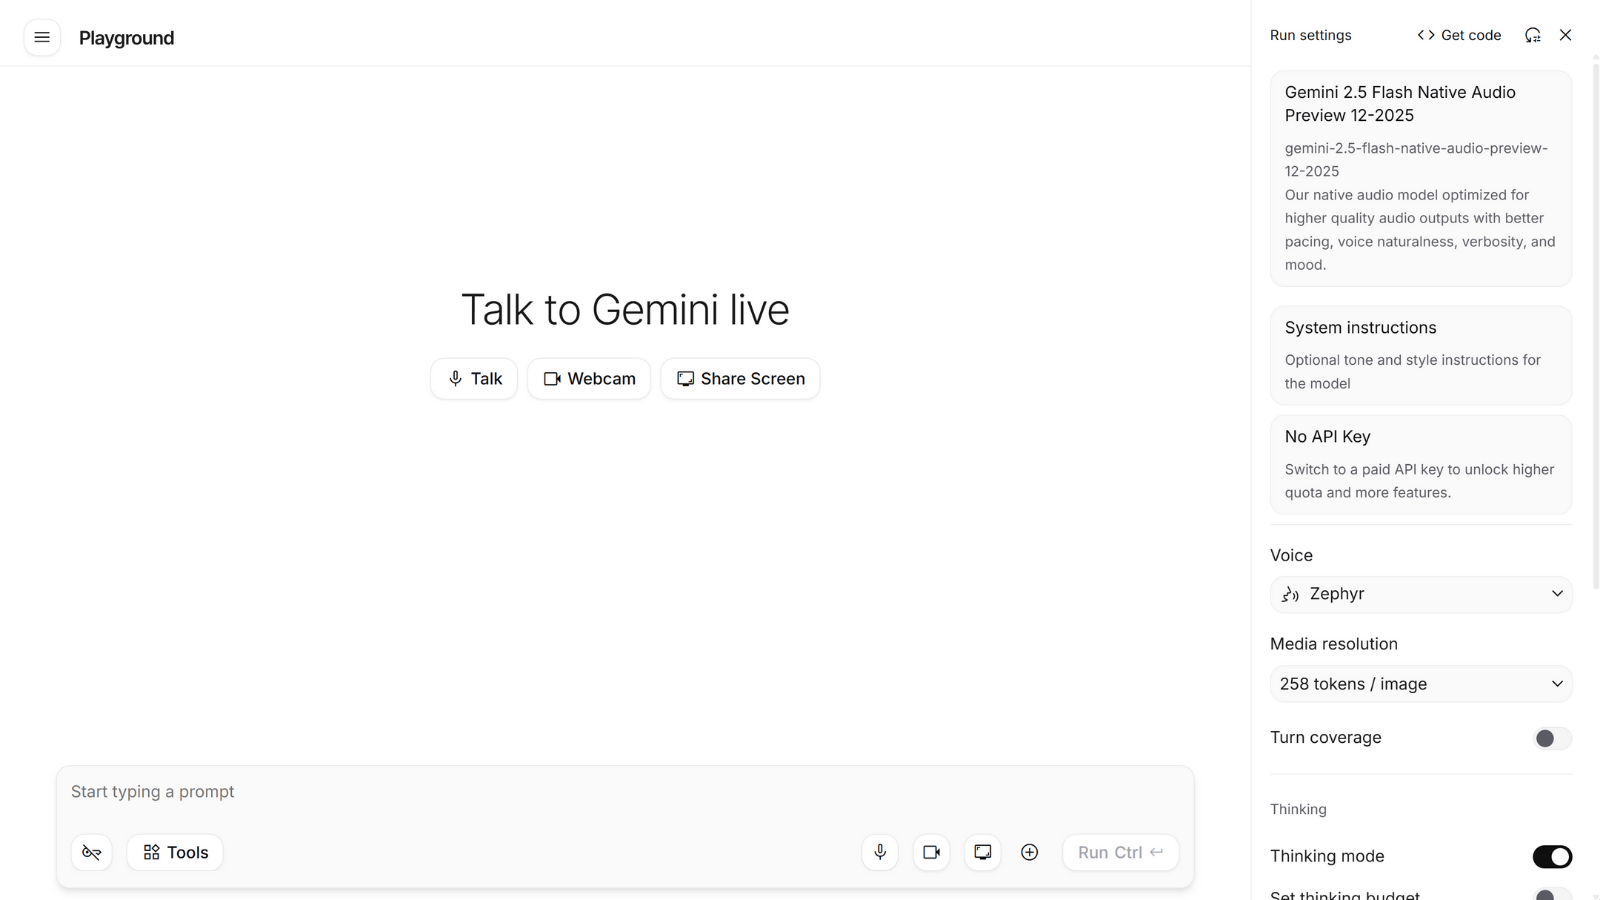Disable the Thinking mode toggle
The height and width of the screenshot is (900, 1600).
pyautogui.click(x=1551, y=856)
